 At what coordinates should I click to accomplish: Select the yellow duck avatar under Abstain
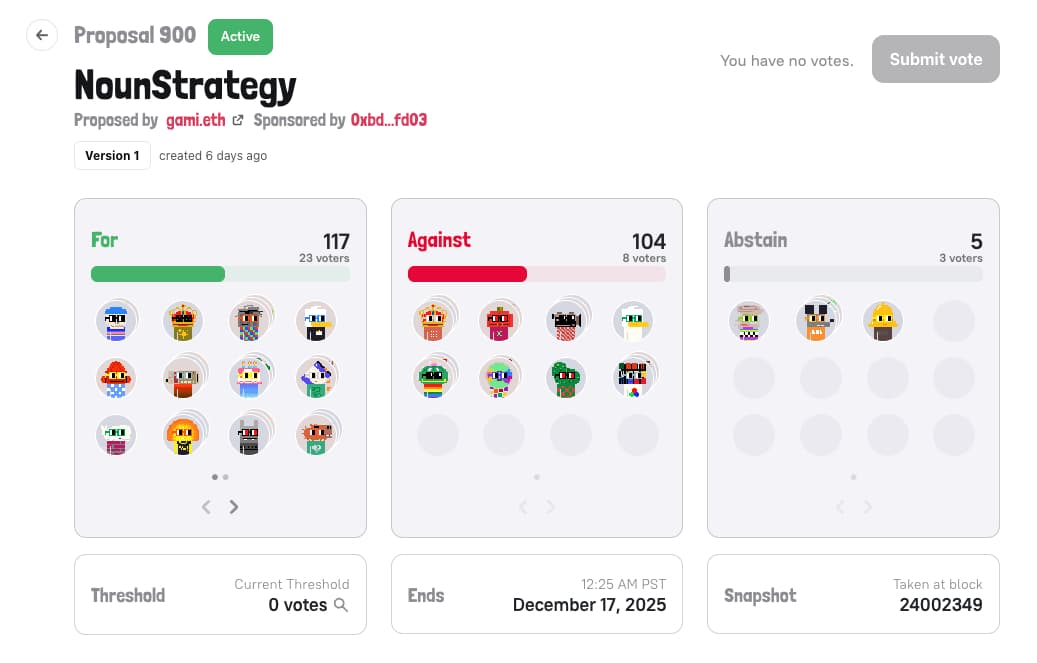(883, 321)
